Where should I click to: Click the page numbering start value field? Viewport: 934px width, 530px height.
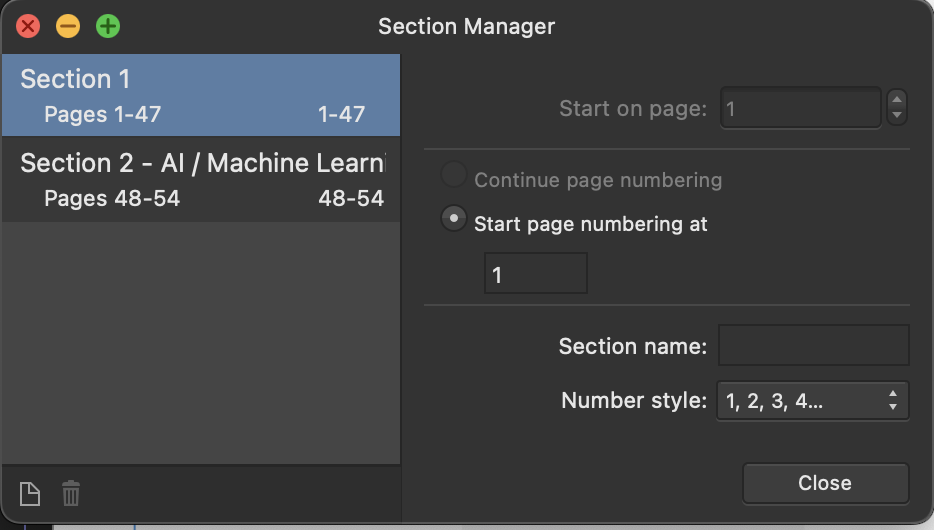[x=536, y=273]
